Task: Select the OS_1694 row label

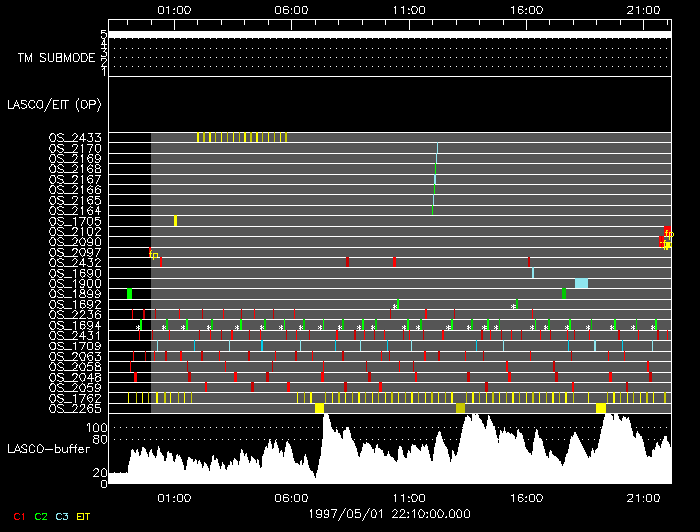Action: [x=75, y=325]
